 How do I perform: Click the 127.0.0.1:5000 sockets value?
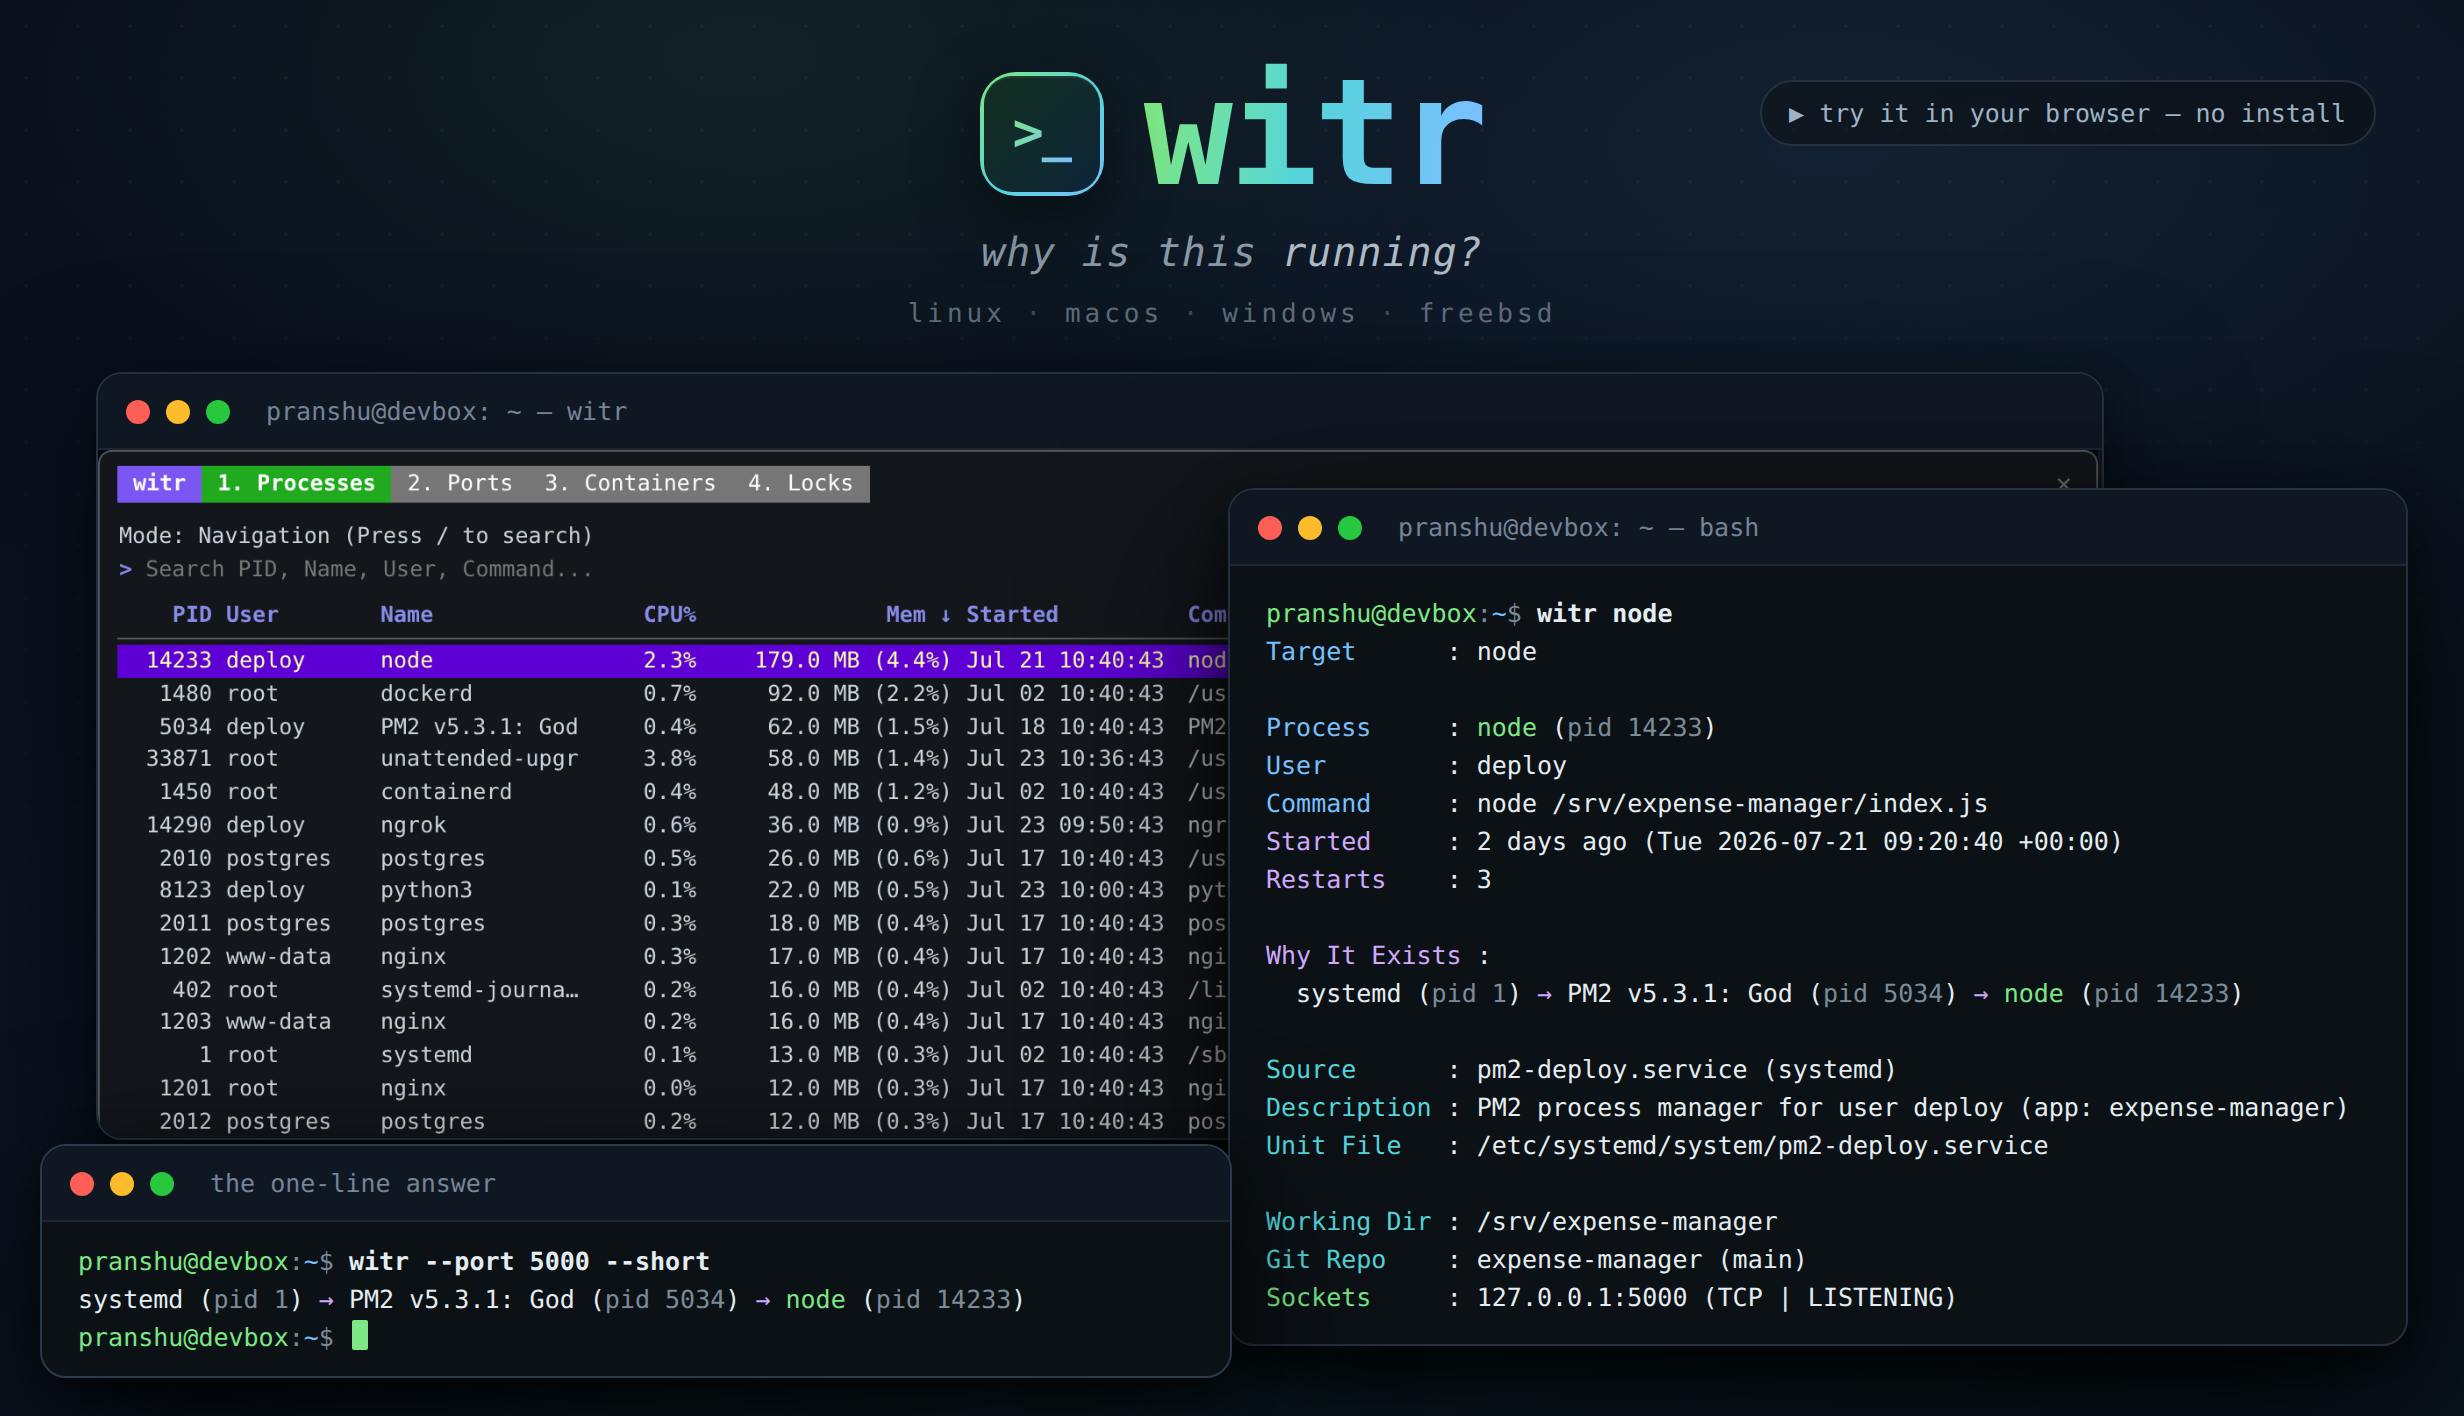(1716, 1298)
